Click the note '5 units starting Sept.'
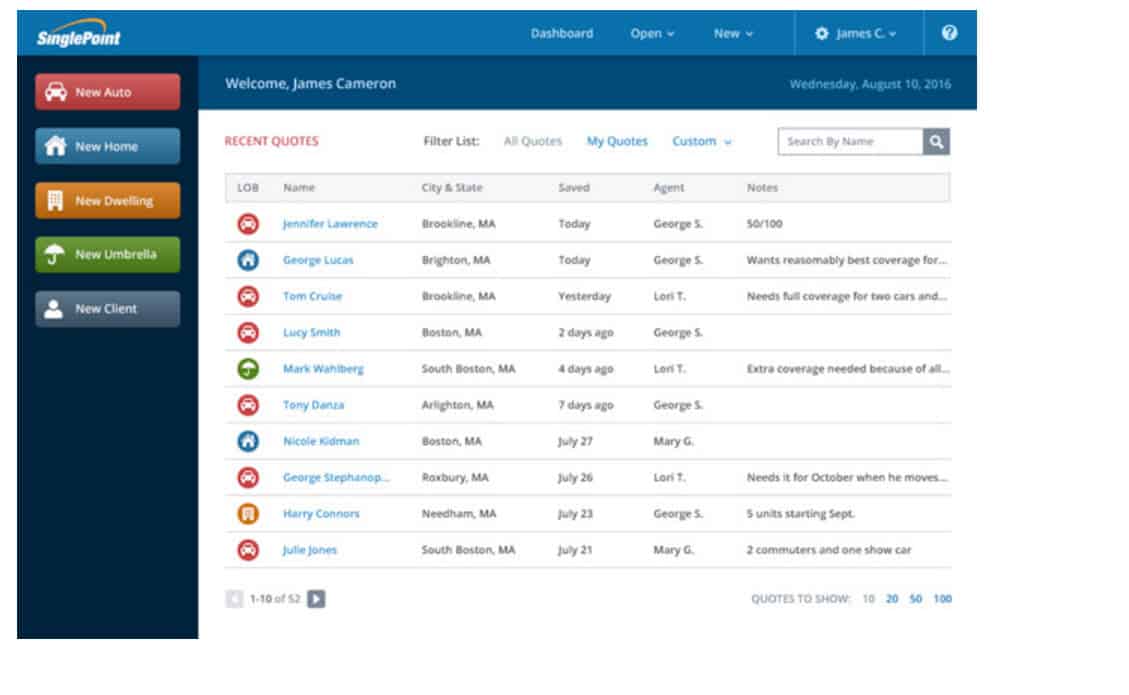 (801, 514)
